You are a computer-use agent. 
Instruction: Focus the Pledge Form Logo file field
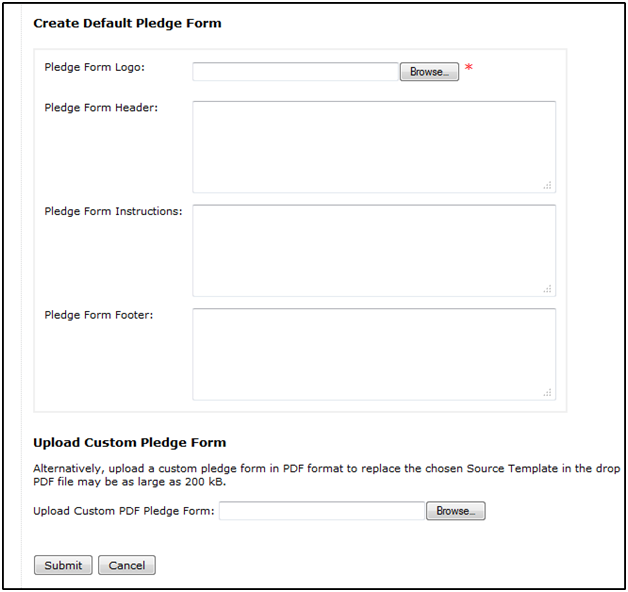(x=296, y=72)
